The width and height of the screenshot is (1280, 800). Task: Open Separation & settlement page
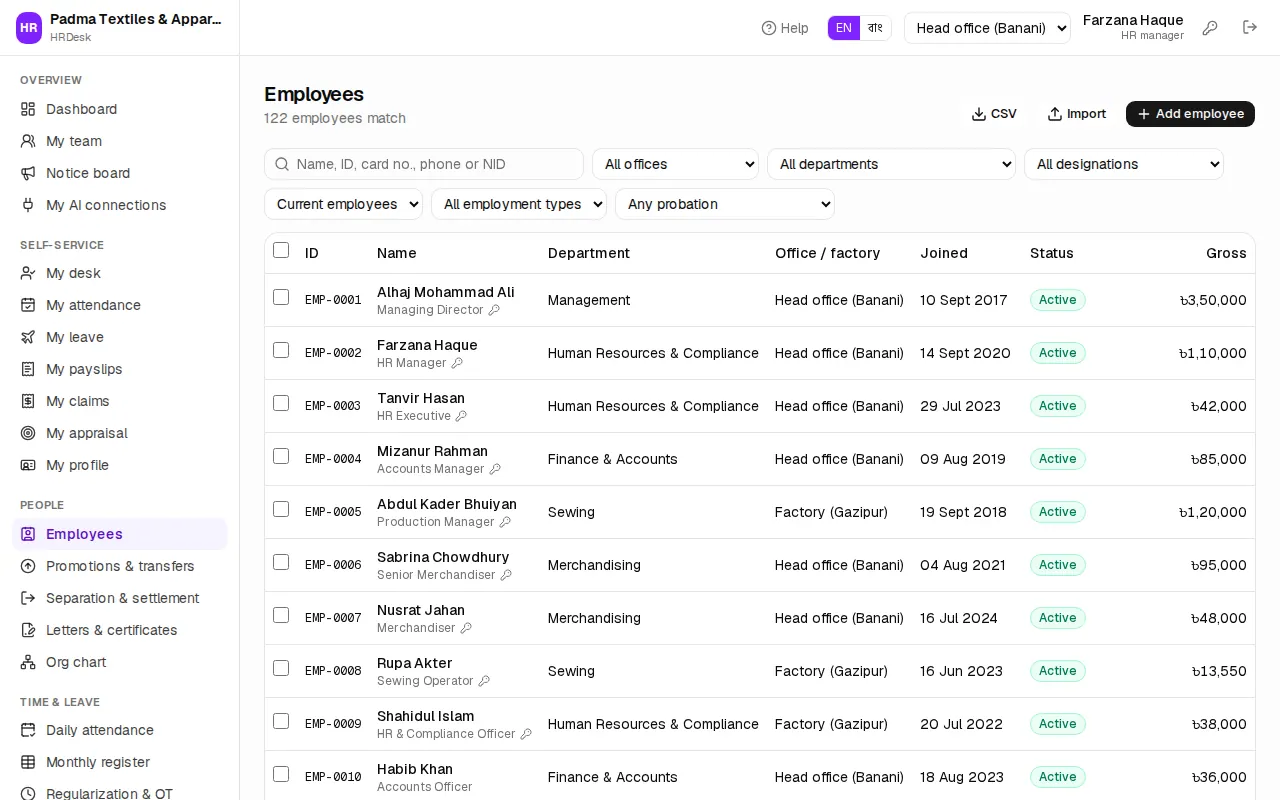pos(119,598)
